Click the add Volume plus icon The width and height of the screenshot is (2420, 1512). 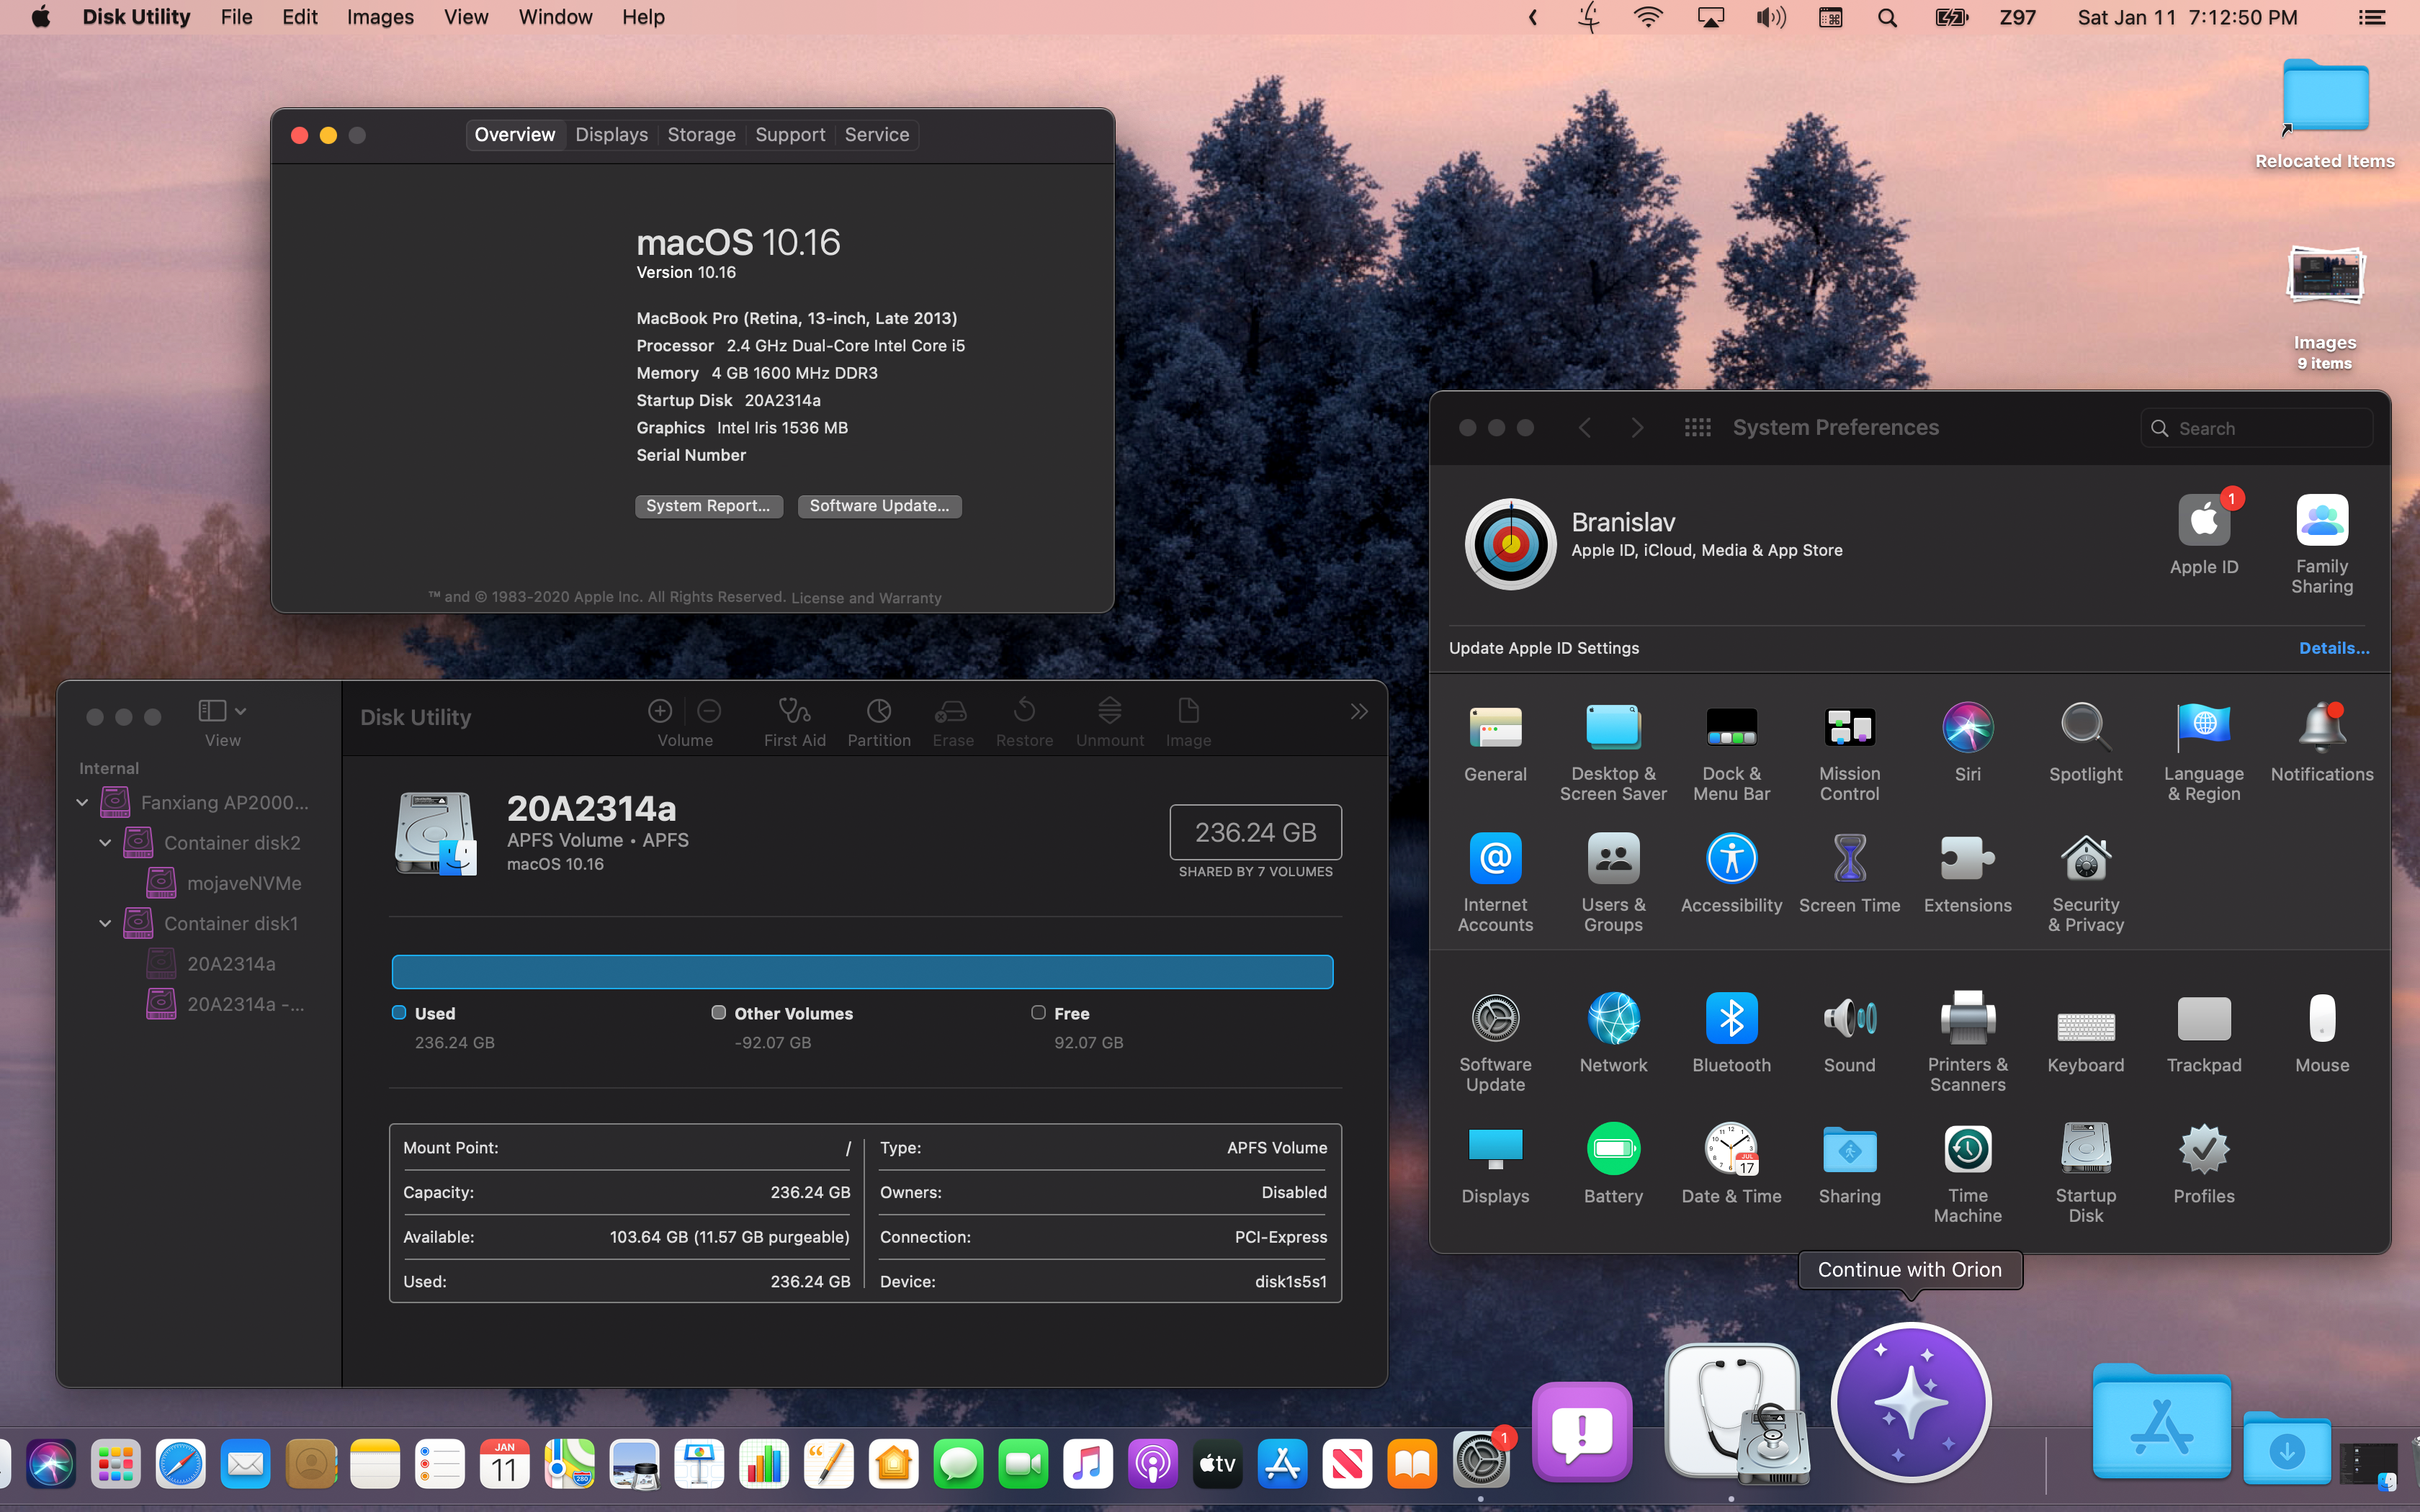(659, 711)
